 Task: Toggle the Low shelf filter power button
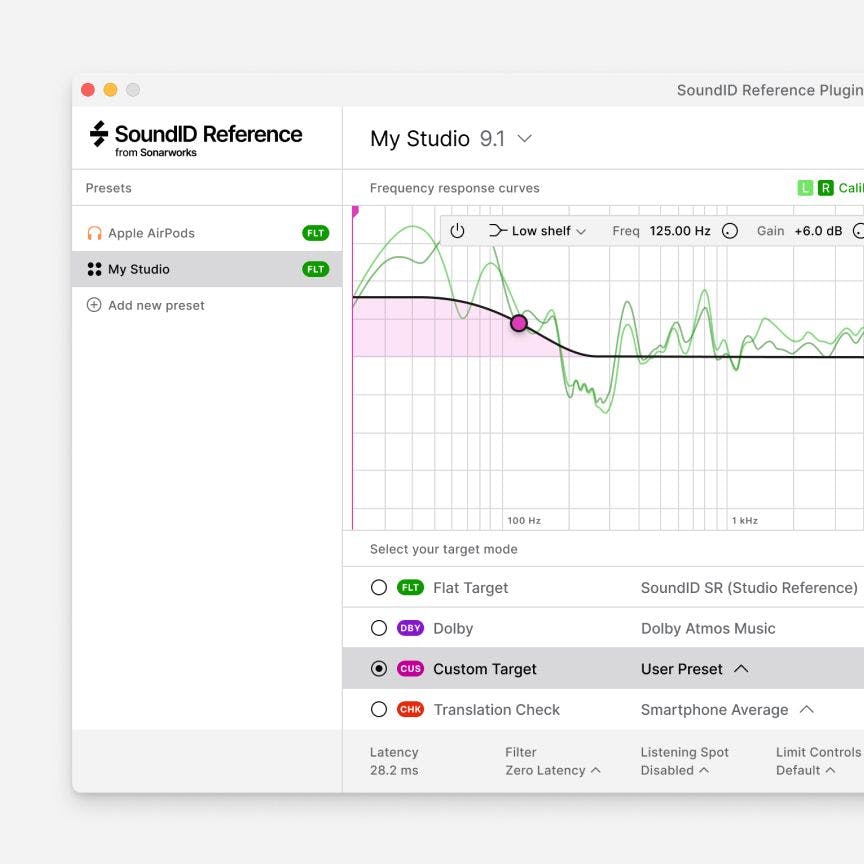(x=457, y=230)
